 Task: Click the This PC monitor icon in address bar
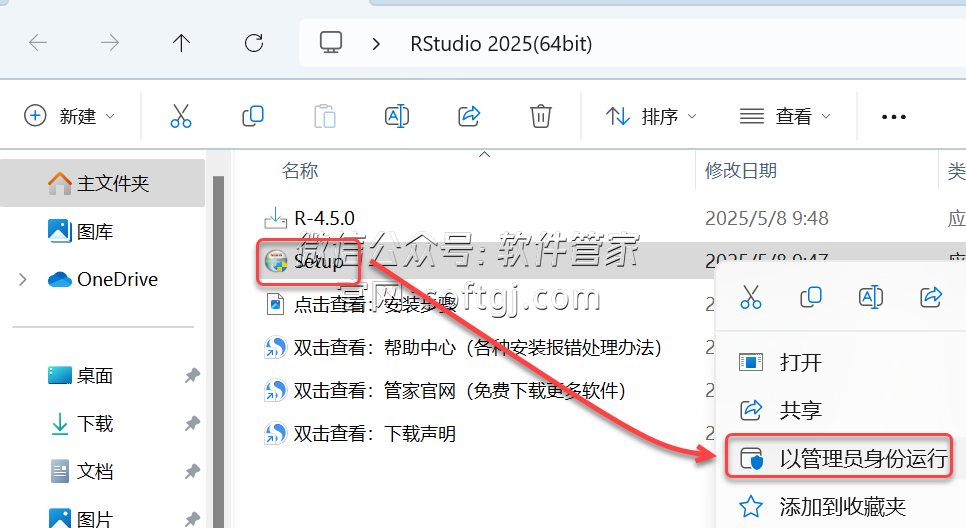point(331,43)
